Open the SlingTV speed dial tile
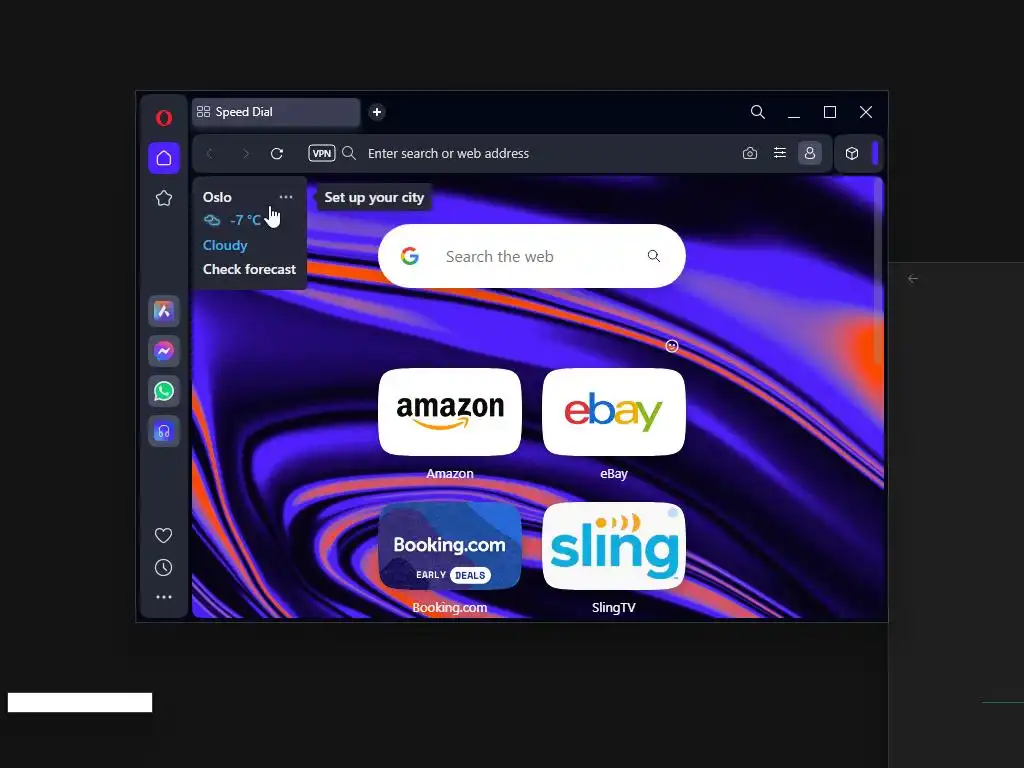Screen dimensions: 1024x768 pos(614,546)
